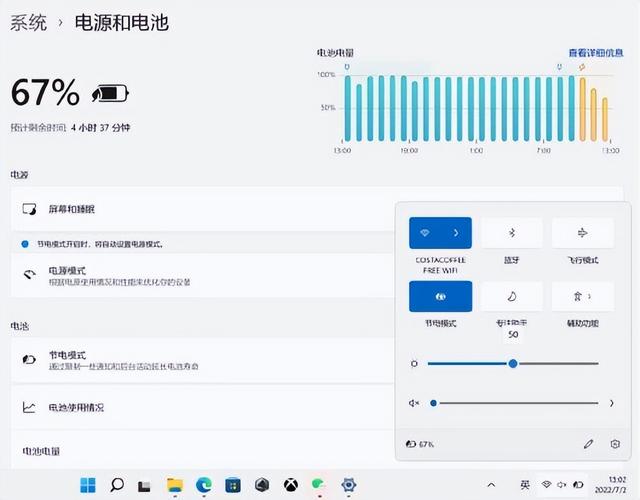Screen dimensions: 640x500
Task: Click the brightness value 50 tooltip
Action: click(513, 335)
